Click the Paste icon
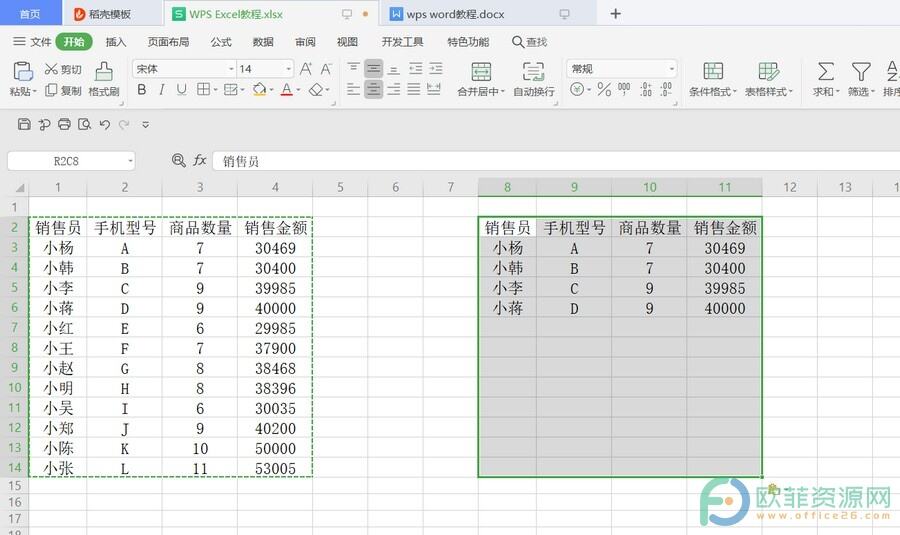 click(x=22, y=72)
